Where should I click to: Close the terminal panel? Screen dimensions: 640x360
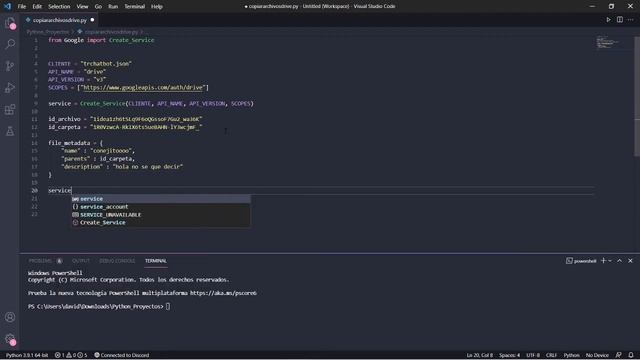point(630,261)
